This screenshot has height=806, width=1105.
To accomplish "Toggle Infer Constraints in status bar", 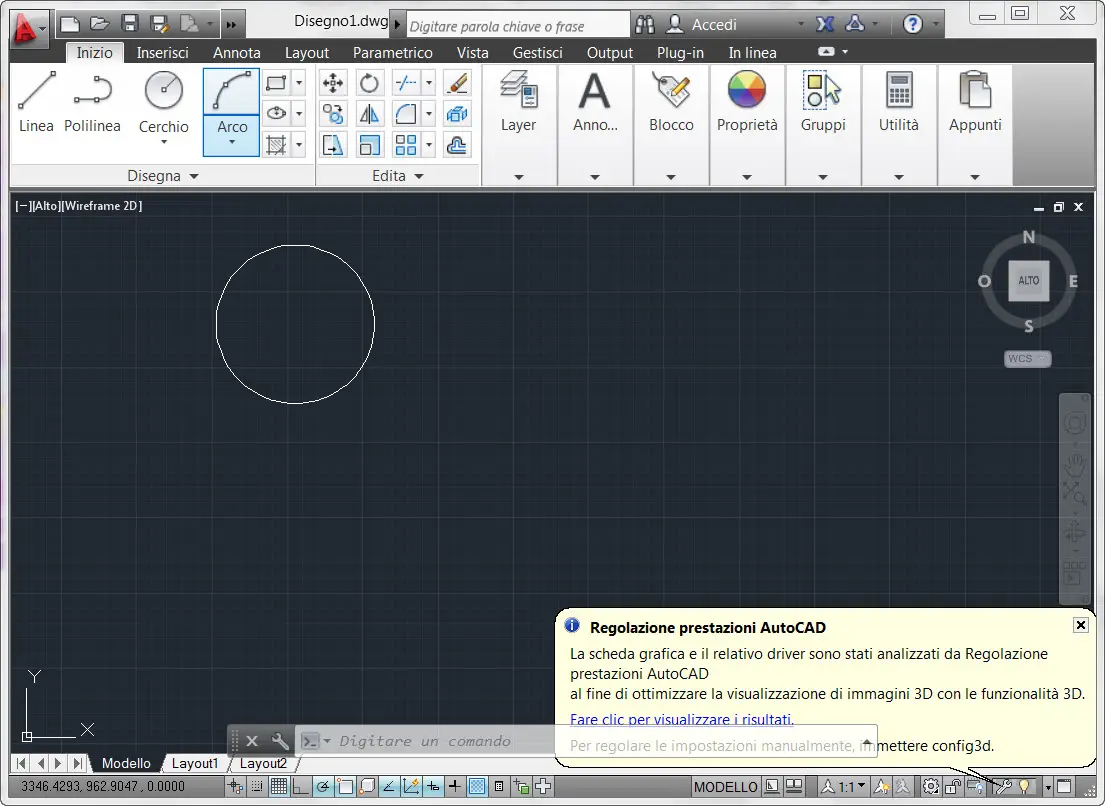I will 235,786.
